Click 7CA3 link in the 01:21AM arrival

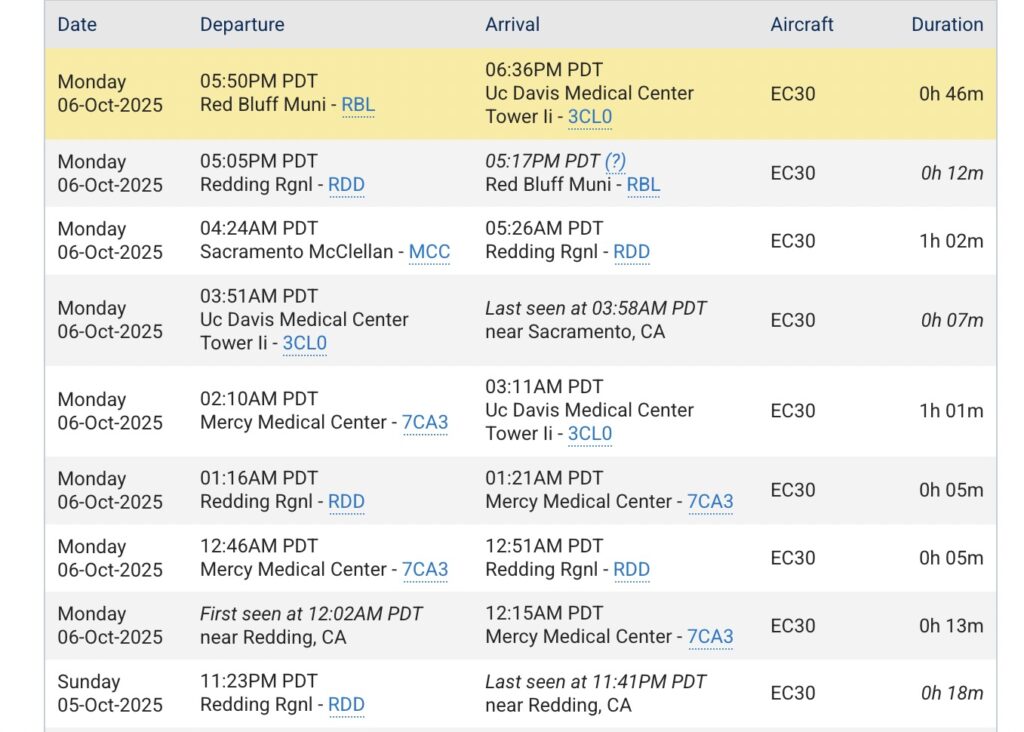click(709, 501)
